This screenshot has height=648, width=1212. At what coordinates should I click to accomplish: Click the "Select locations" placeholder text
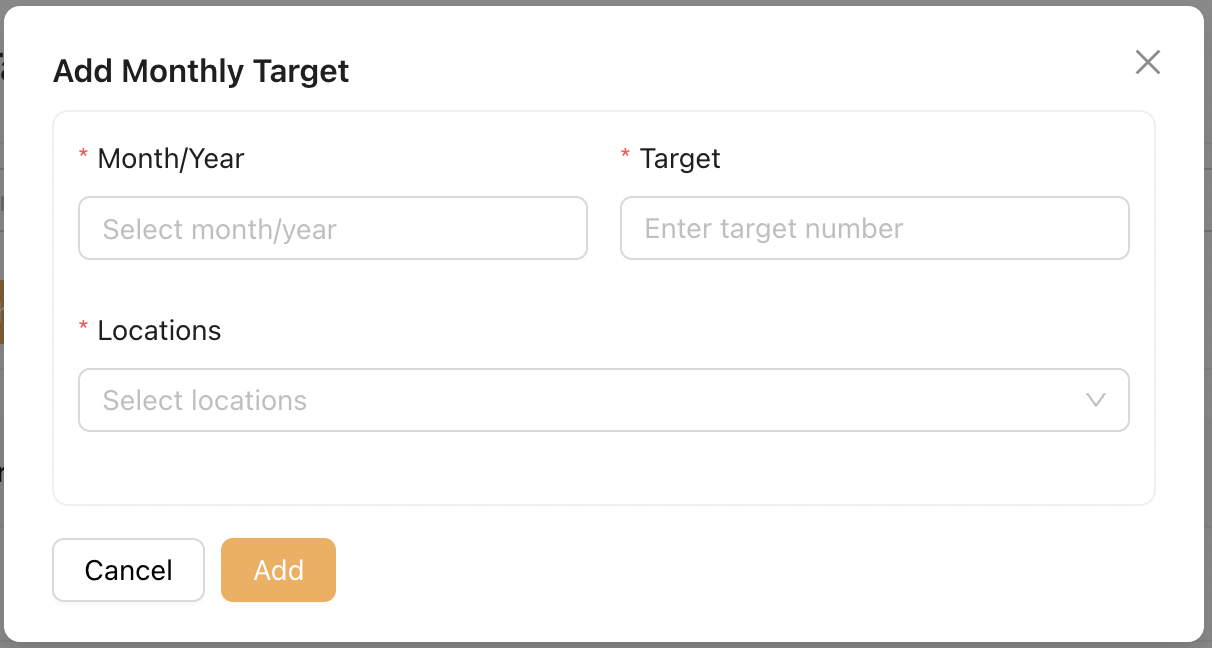pyautogui.click(x=205, y=401)
